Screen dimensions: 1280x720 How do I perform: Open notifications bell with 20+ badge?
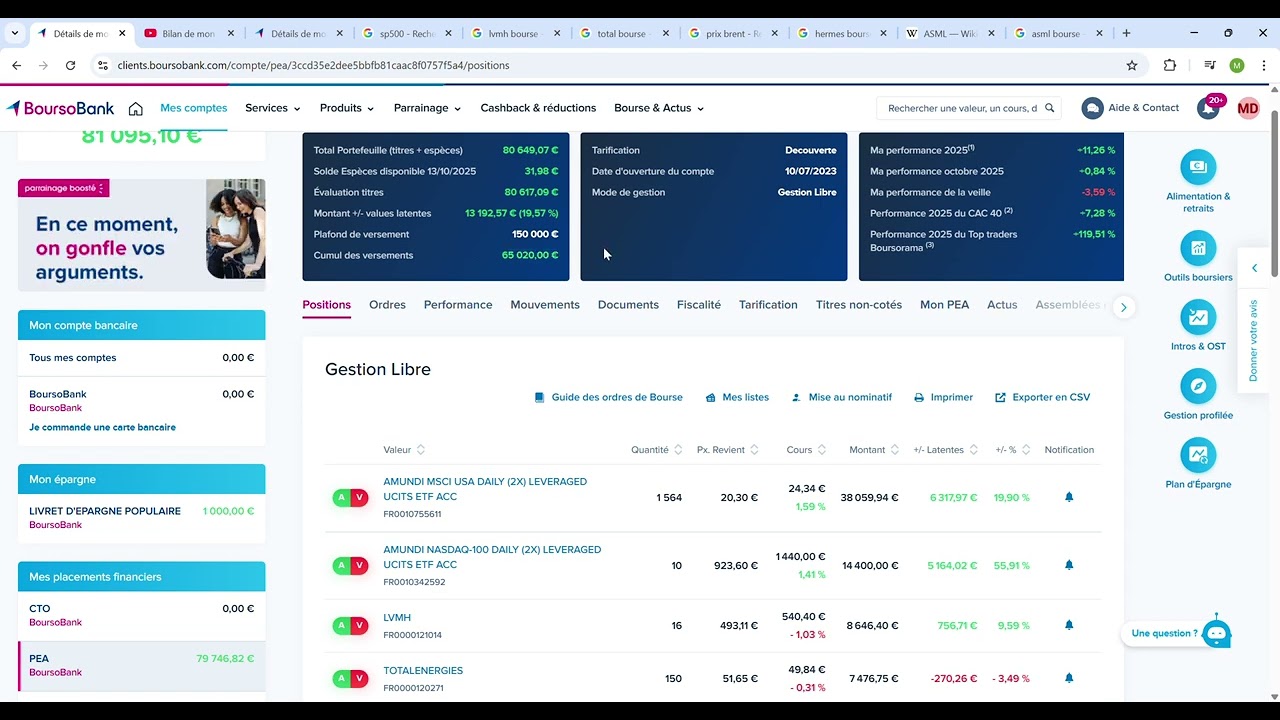pos(1209,108)
